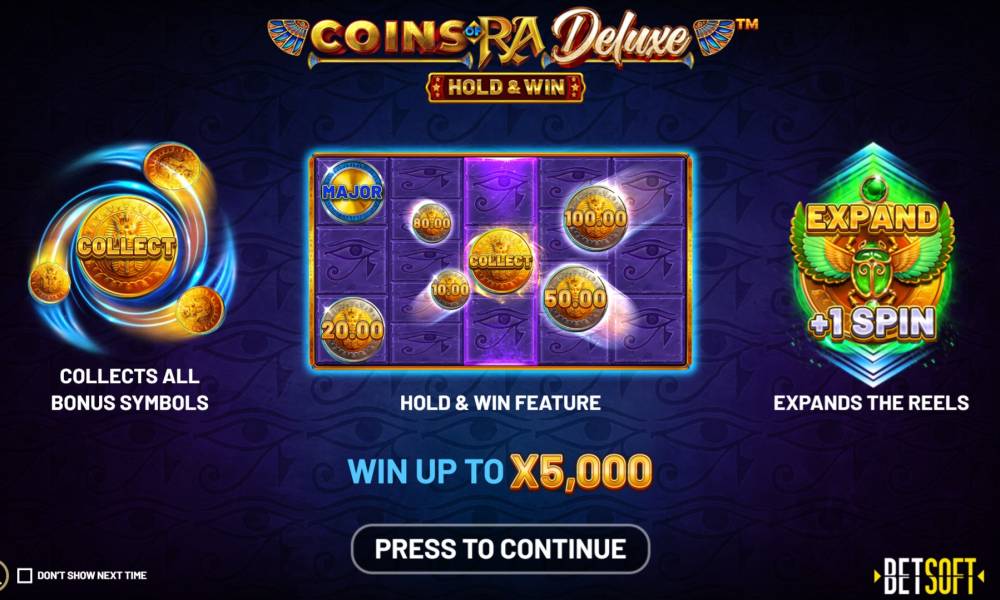Enable the Don't Show Next Time checkbox
The width and height of the screenshot is (1000, 600).
tap(24, 576)
